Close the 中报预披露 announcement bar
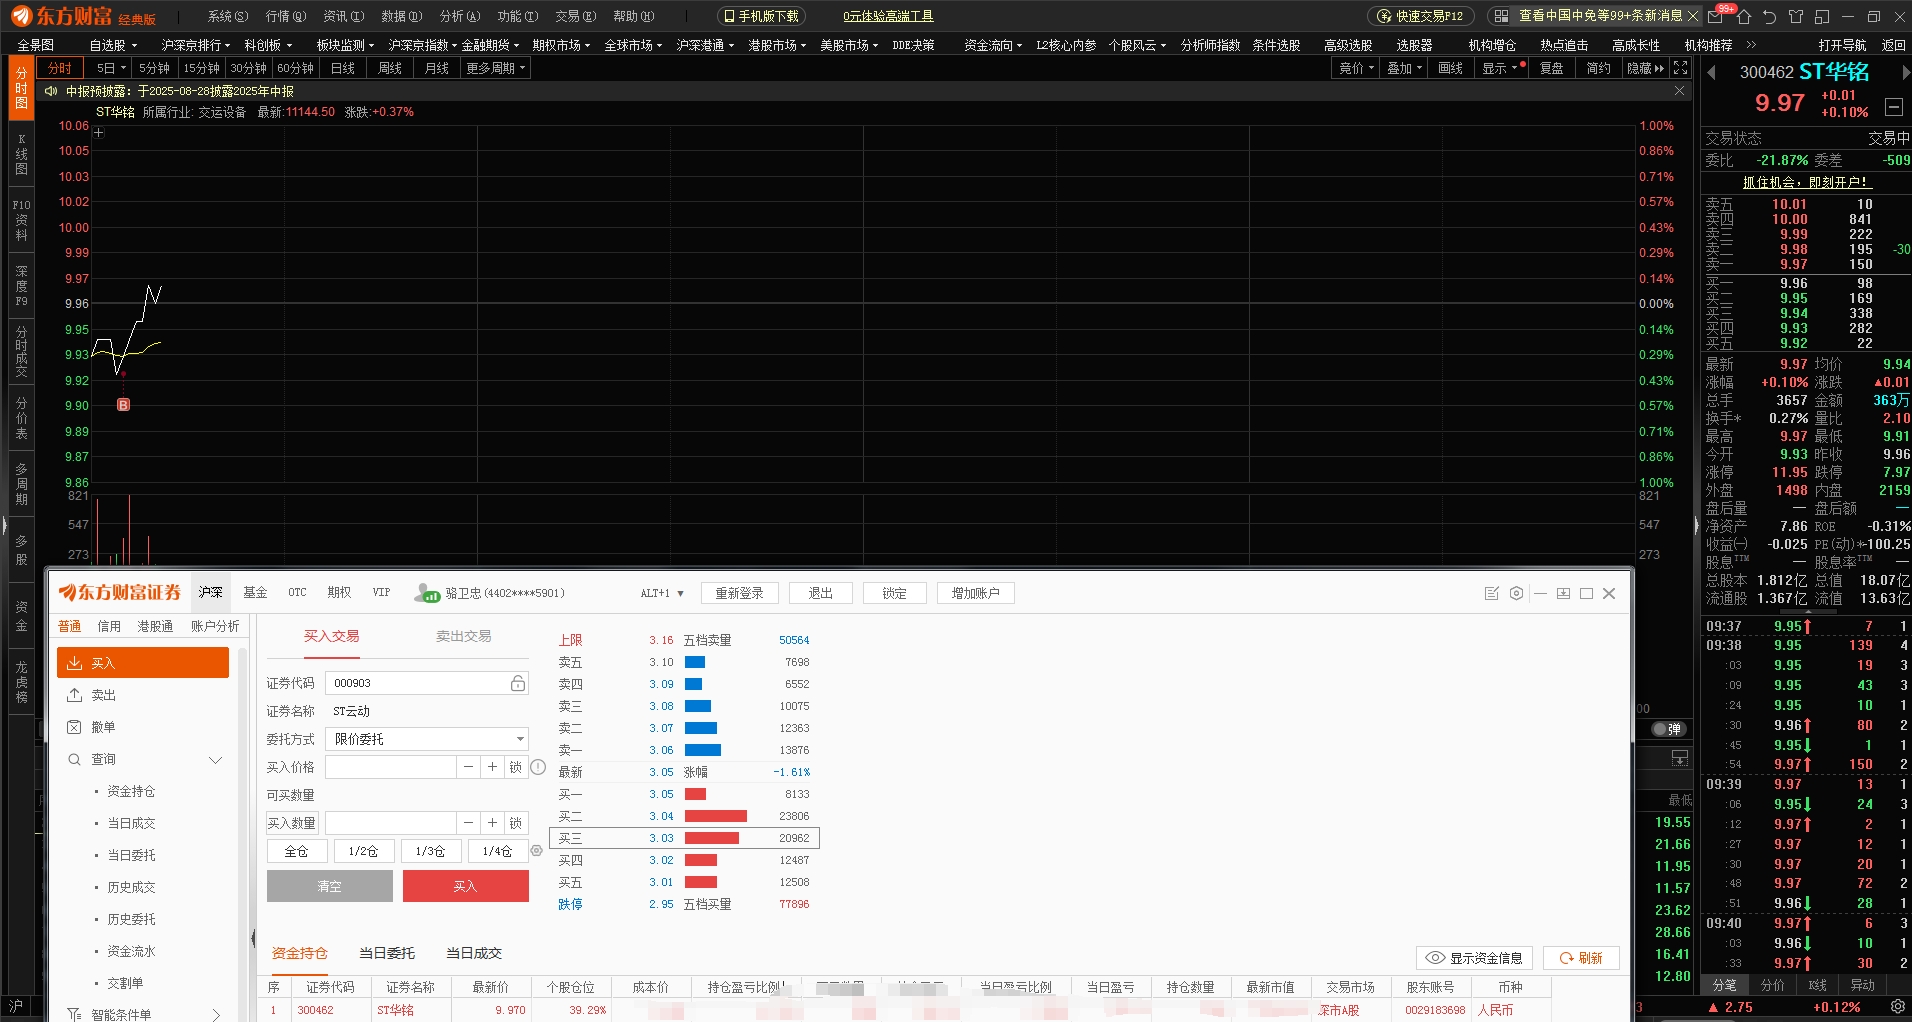The image size is (1912, 1022). tap(1679, 91)
